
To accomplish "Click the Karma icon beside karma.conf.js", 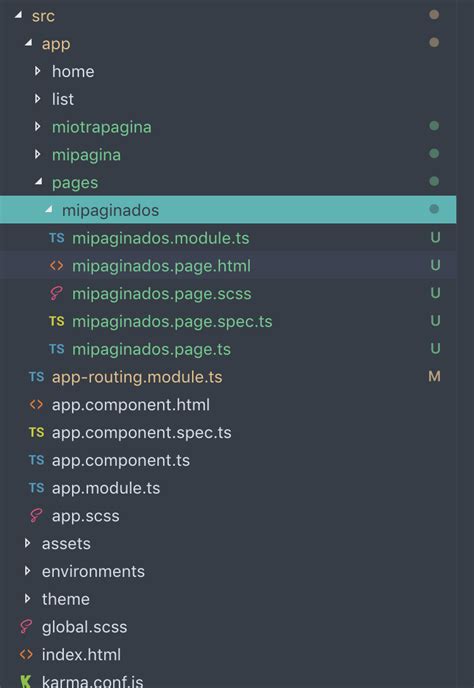I will (x=26, y=681).
